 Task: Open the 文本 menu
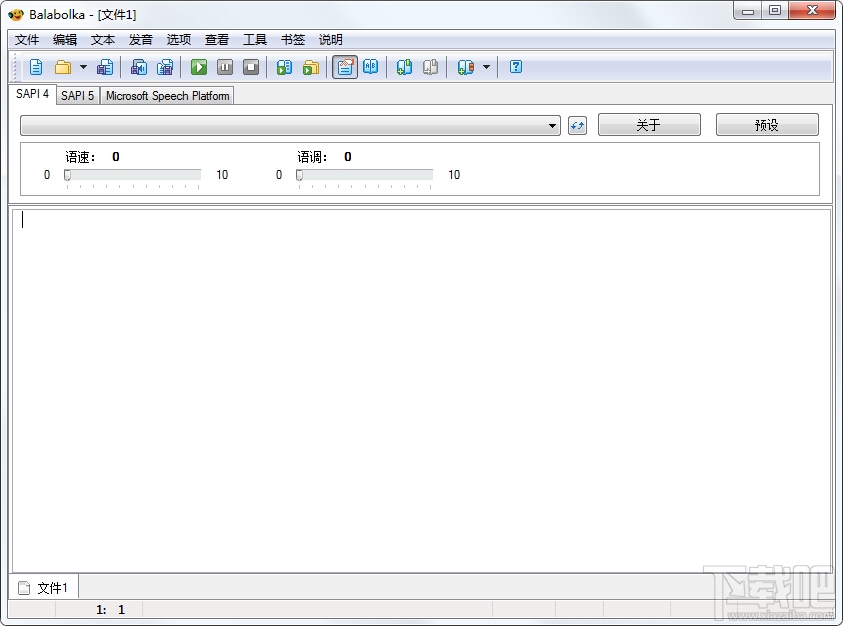[103, 40]
